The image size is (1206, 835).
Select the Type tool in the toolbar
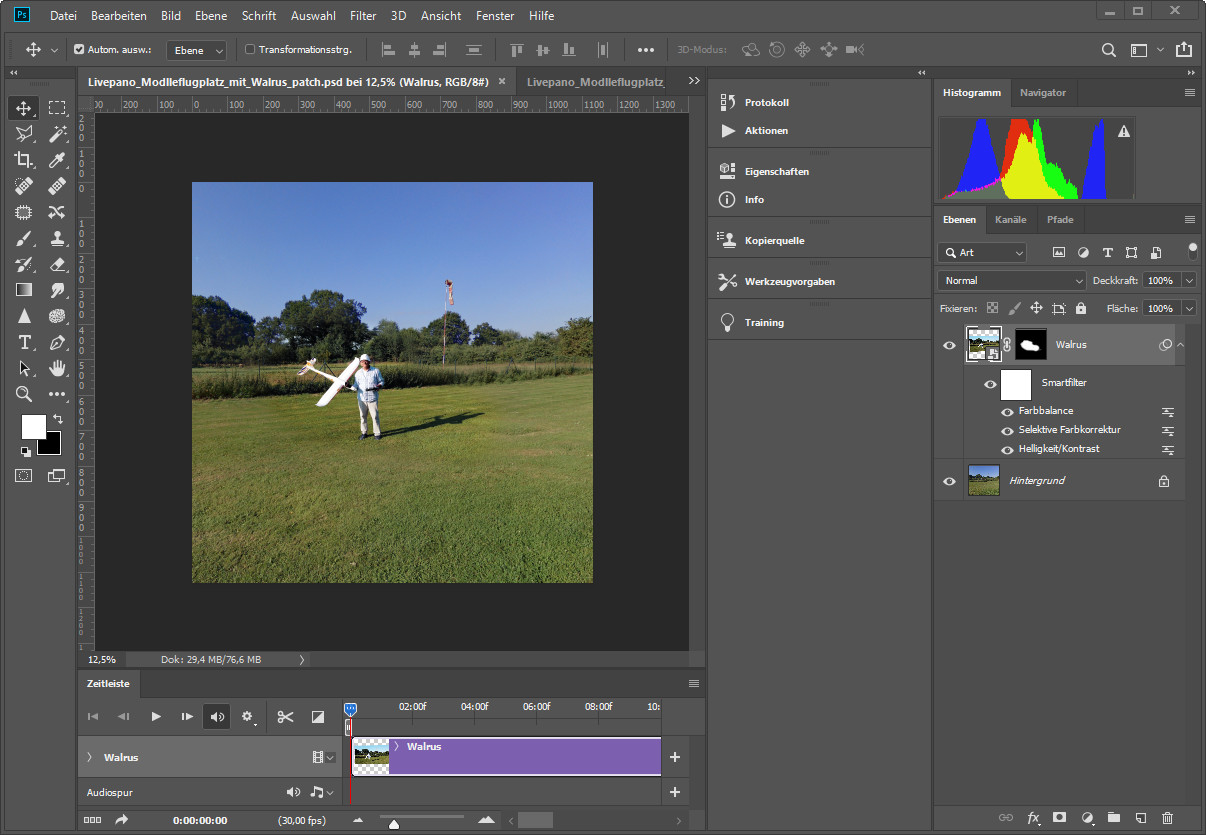click(x=24, y=342)
